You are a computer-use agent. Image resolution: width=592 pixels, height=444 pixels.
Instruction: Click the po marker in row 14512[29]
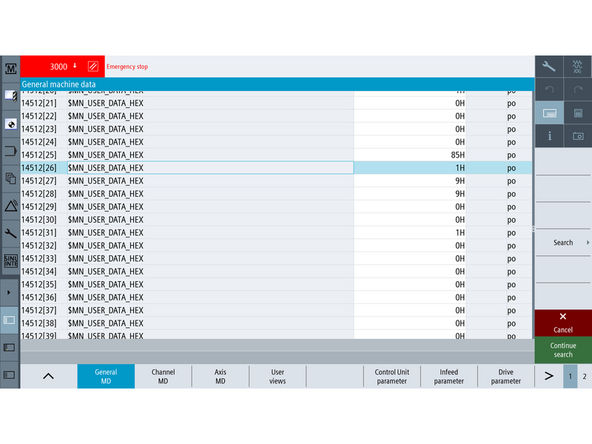(x=511, y=207)
